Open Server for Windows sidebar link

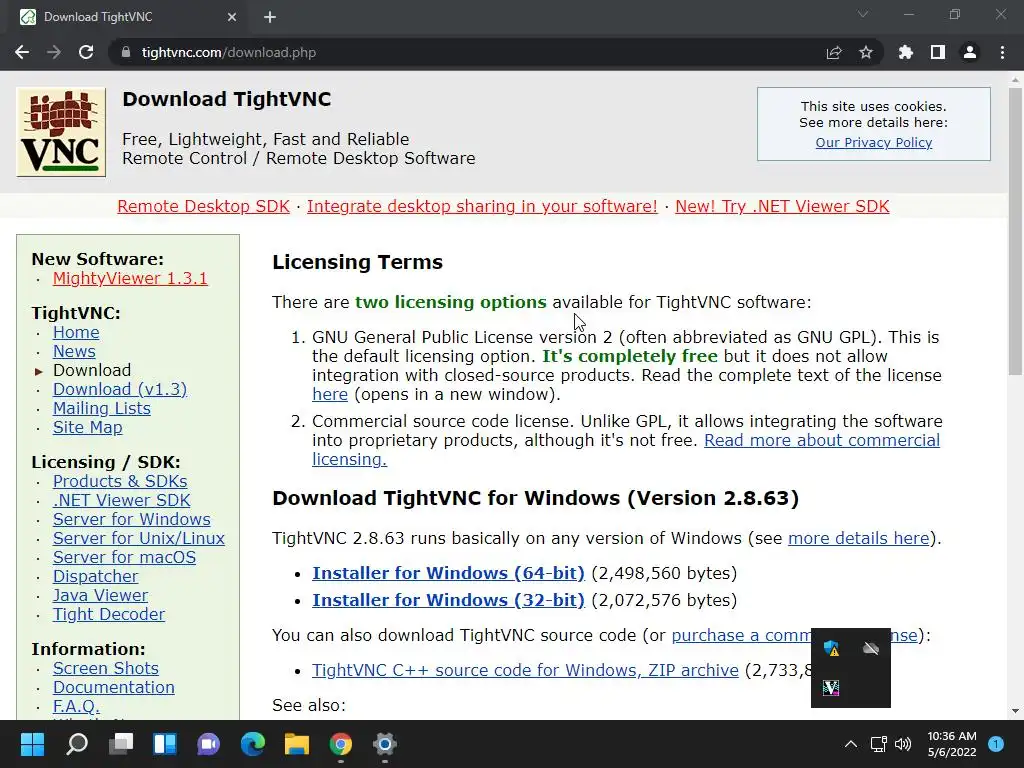(x=131, y=519)
